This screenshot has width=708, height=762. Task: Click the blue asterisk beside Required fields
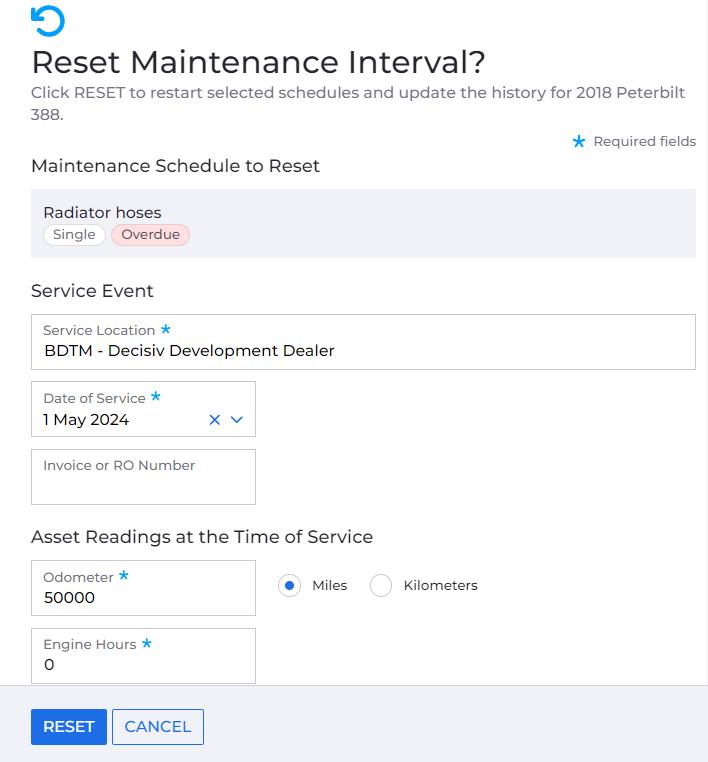[579, 142]
